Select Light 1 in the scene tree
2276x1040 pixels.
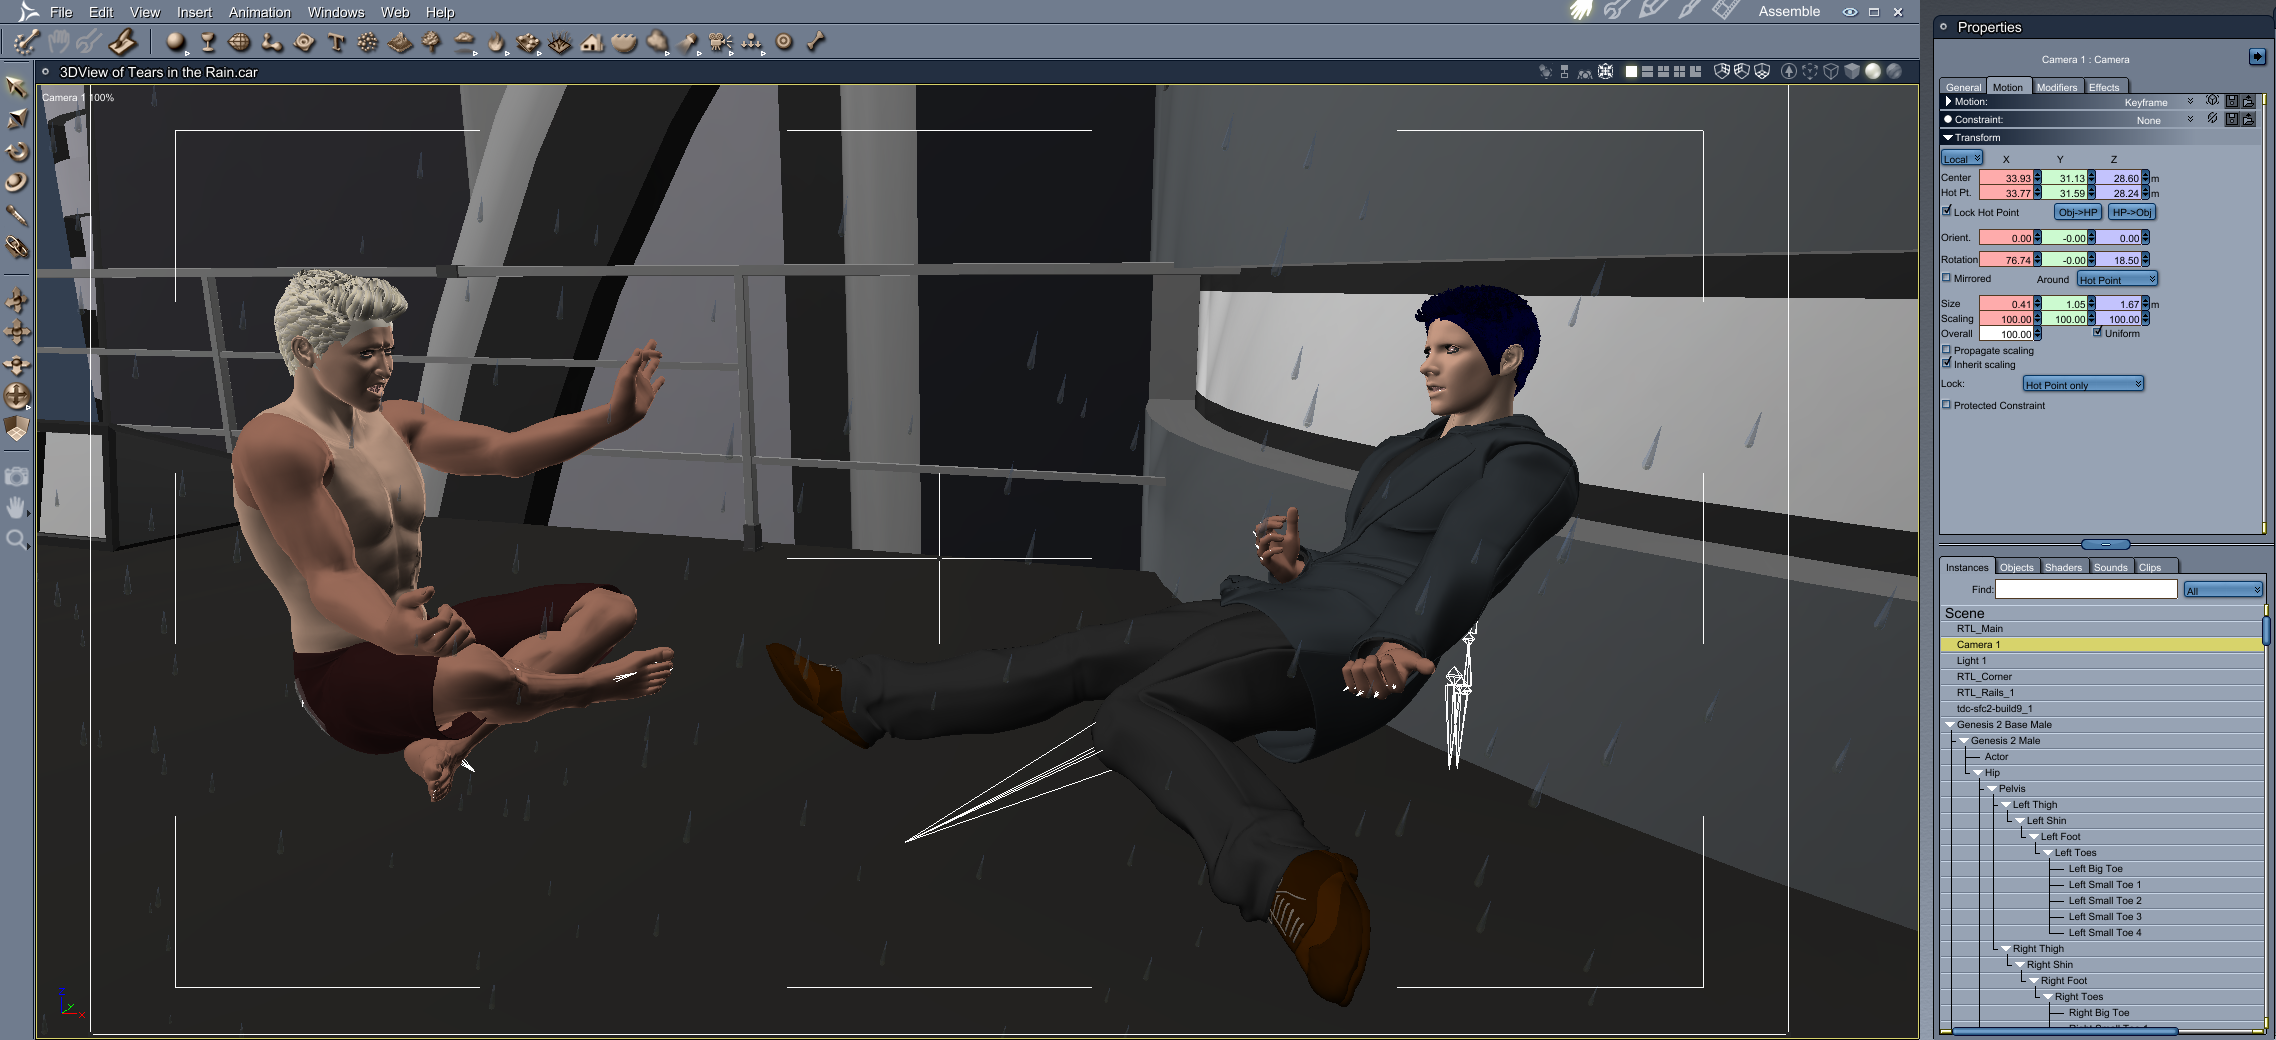[2102, 661]
